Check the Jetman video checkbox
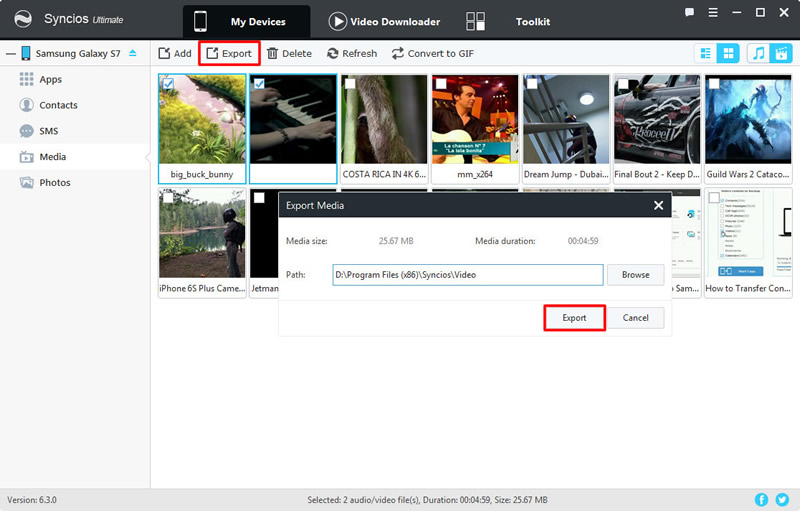 click(259, 198)
